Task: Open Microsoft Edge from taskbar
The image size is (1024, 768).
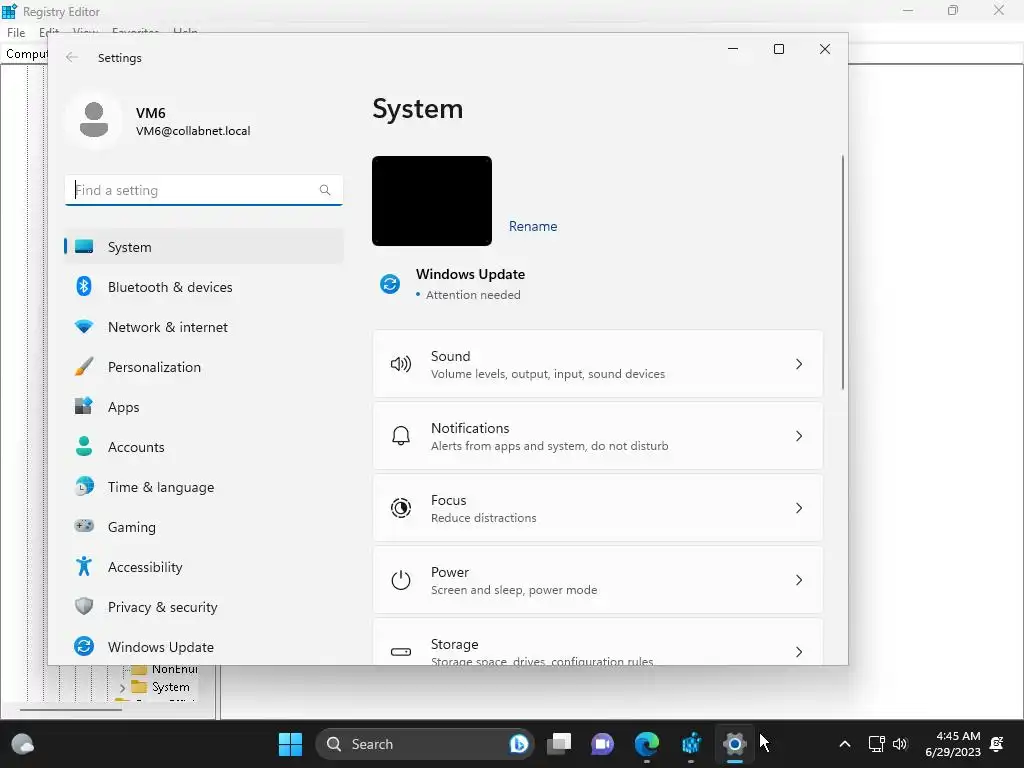Action: pyautogui.click(x=647, y=744)
